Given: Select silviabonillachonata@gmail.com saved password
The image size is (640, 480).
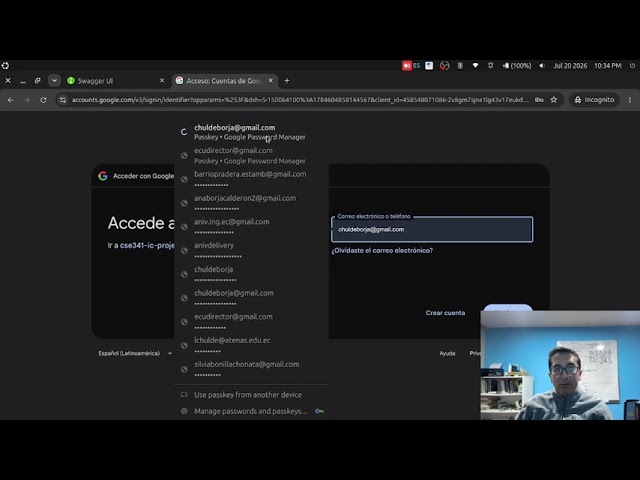Looking at the screenshot, I should click(x=251, y=369).
